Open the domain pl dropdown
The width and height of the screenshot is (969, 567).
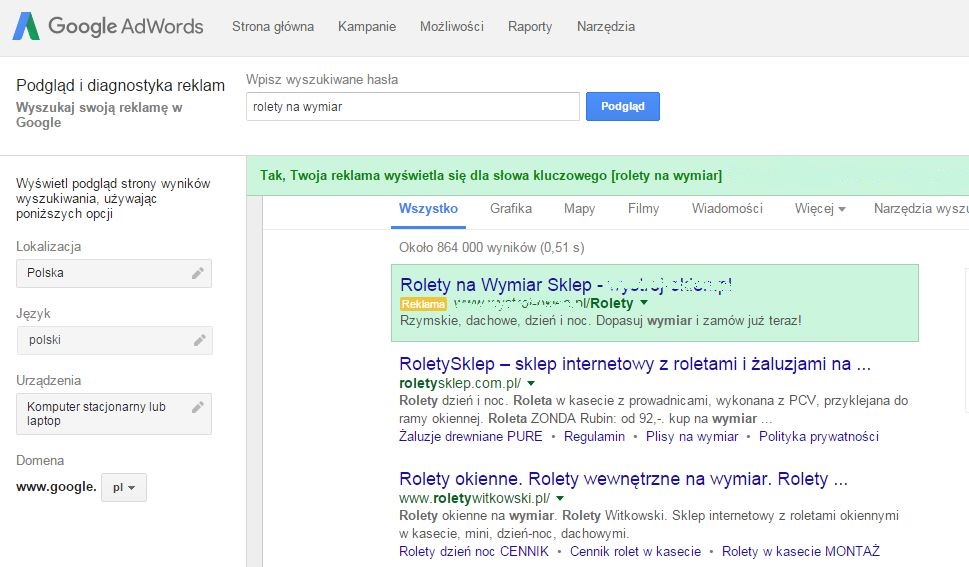point(124,487)
